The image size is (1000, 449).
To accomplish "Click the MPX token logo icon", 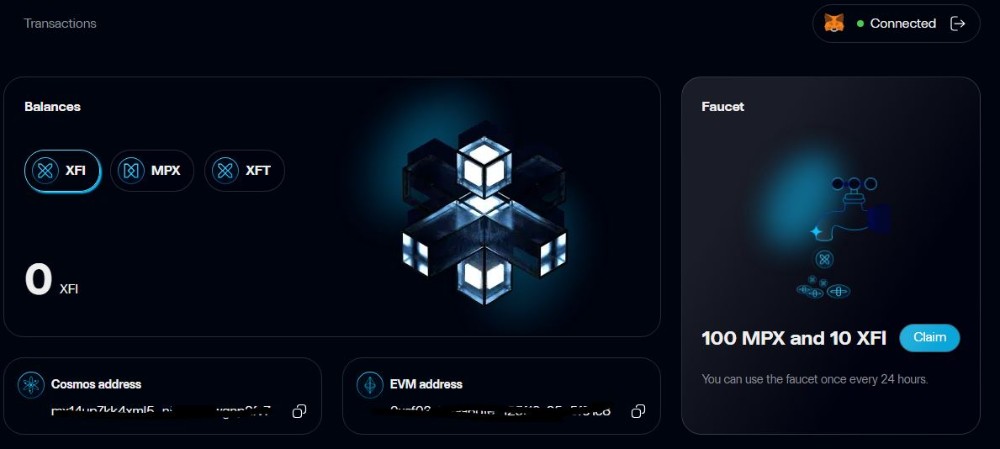I will click(131, 171).
